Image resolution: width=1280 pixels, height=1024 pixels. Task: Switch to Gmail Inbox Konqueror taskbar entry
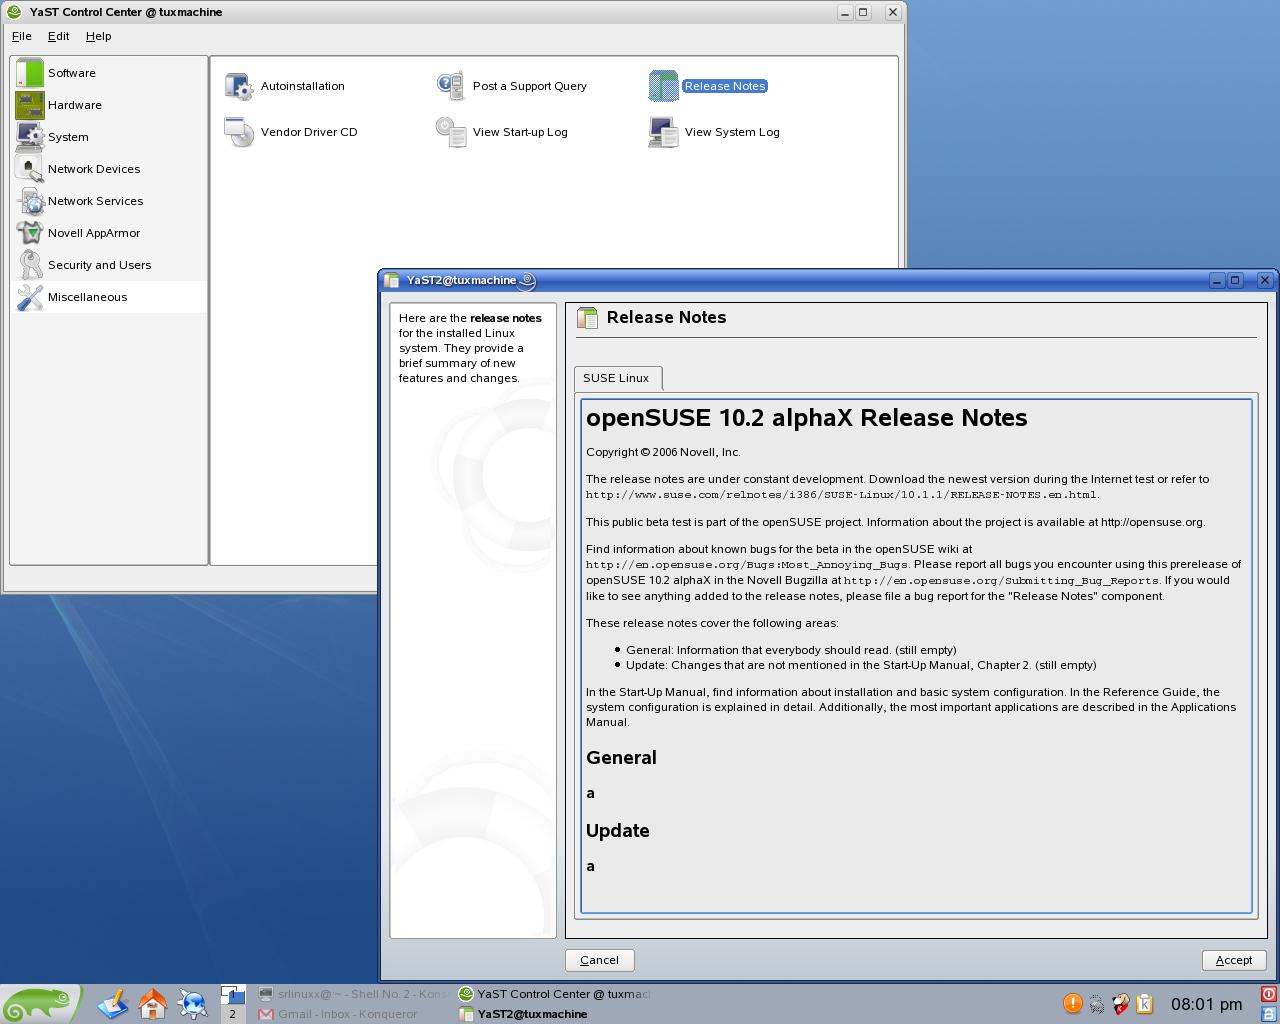(x=353, y=1014)
